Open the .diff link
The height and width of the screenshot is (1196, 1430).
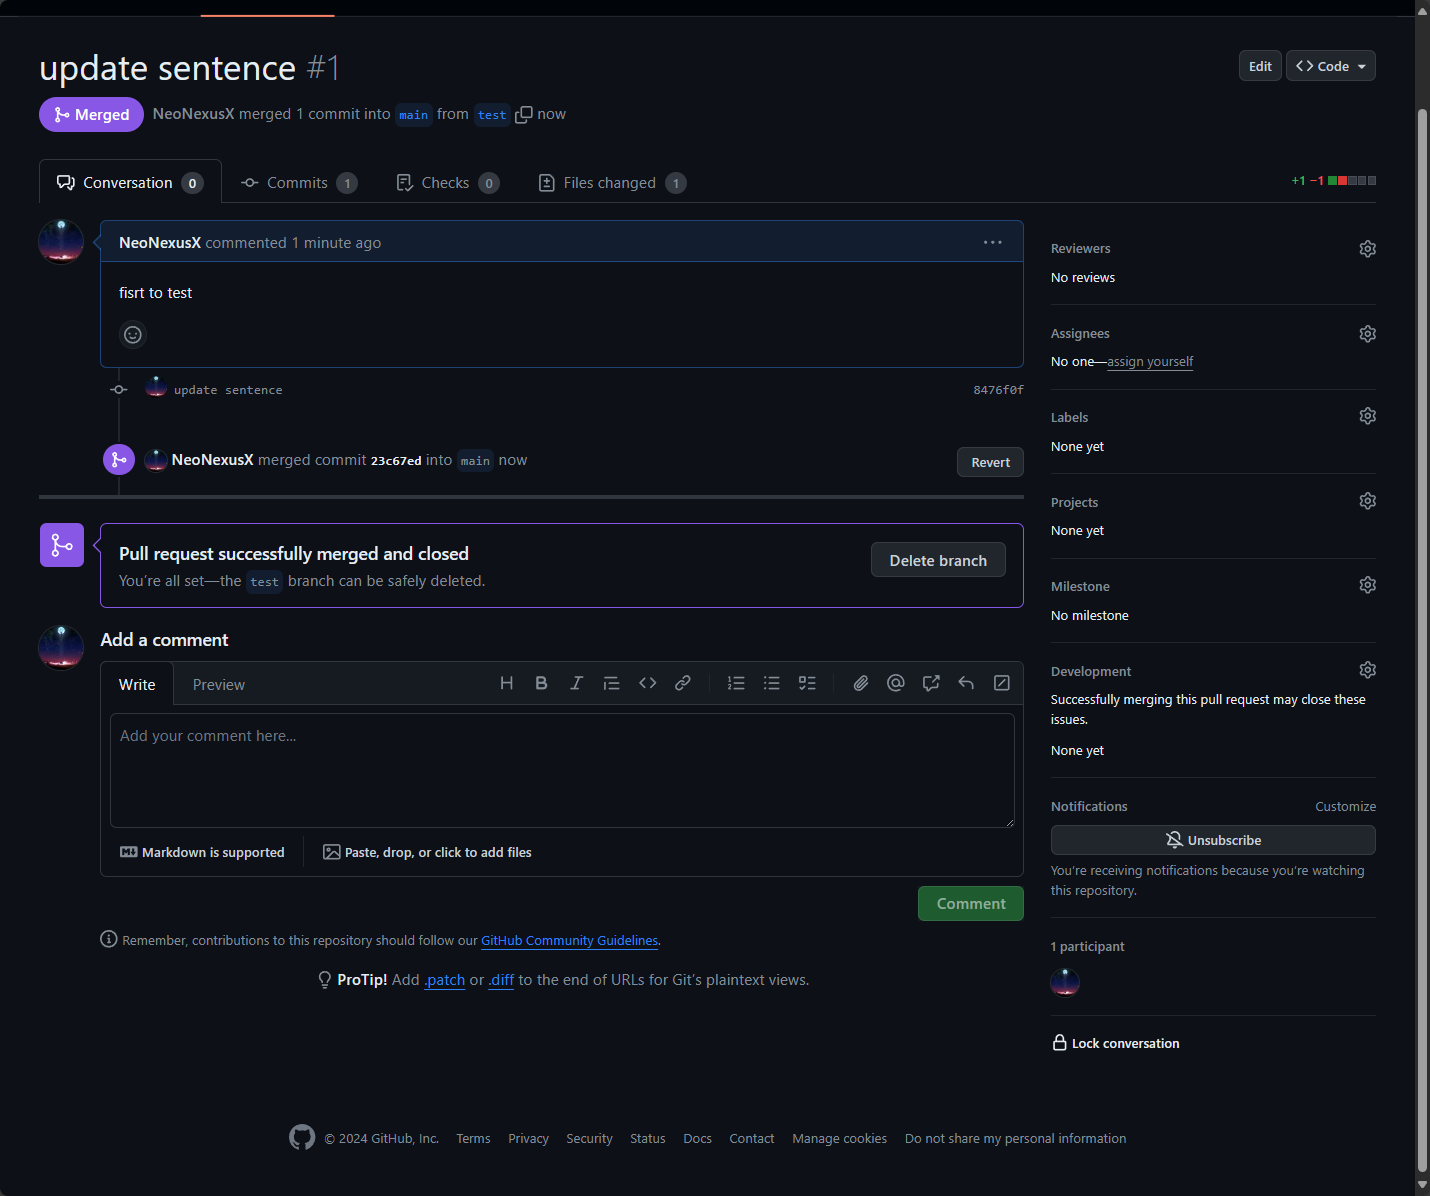pos(501,980)
